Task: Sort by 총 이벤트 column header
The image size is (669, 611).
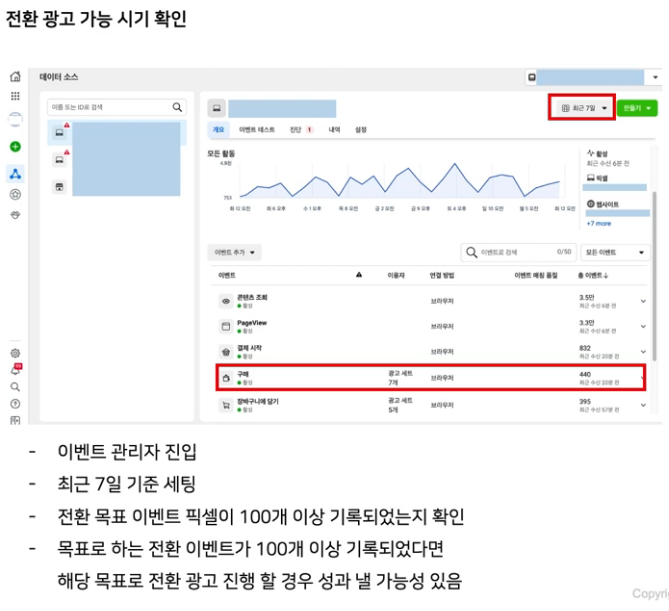Action: pyautogui.click(x=593, y=276)
